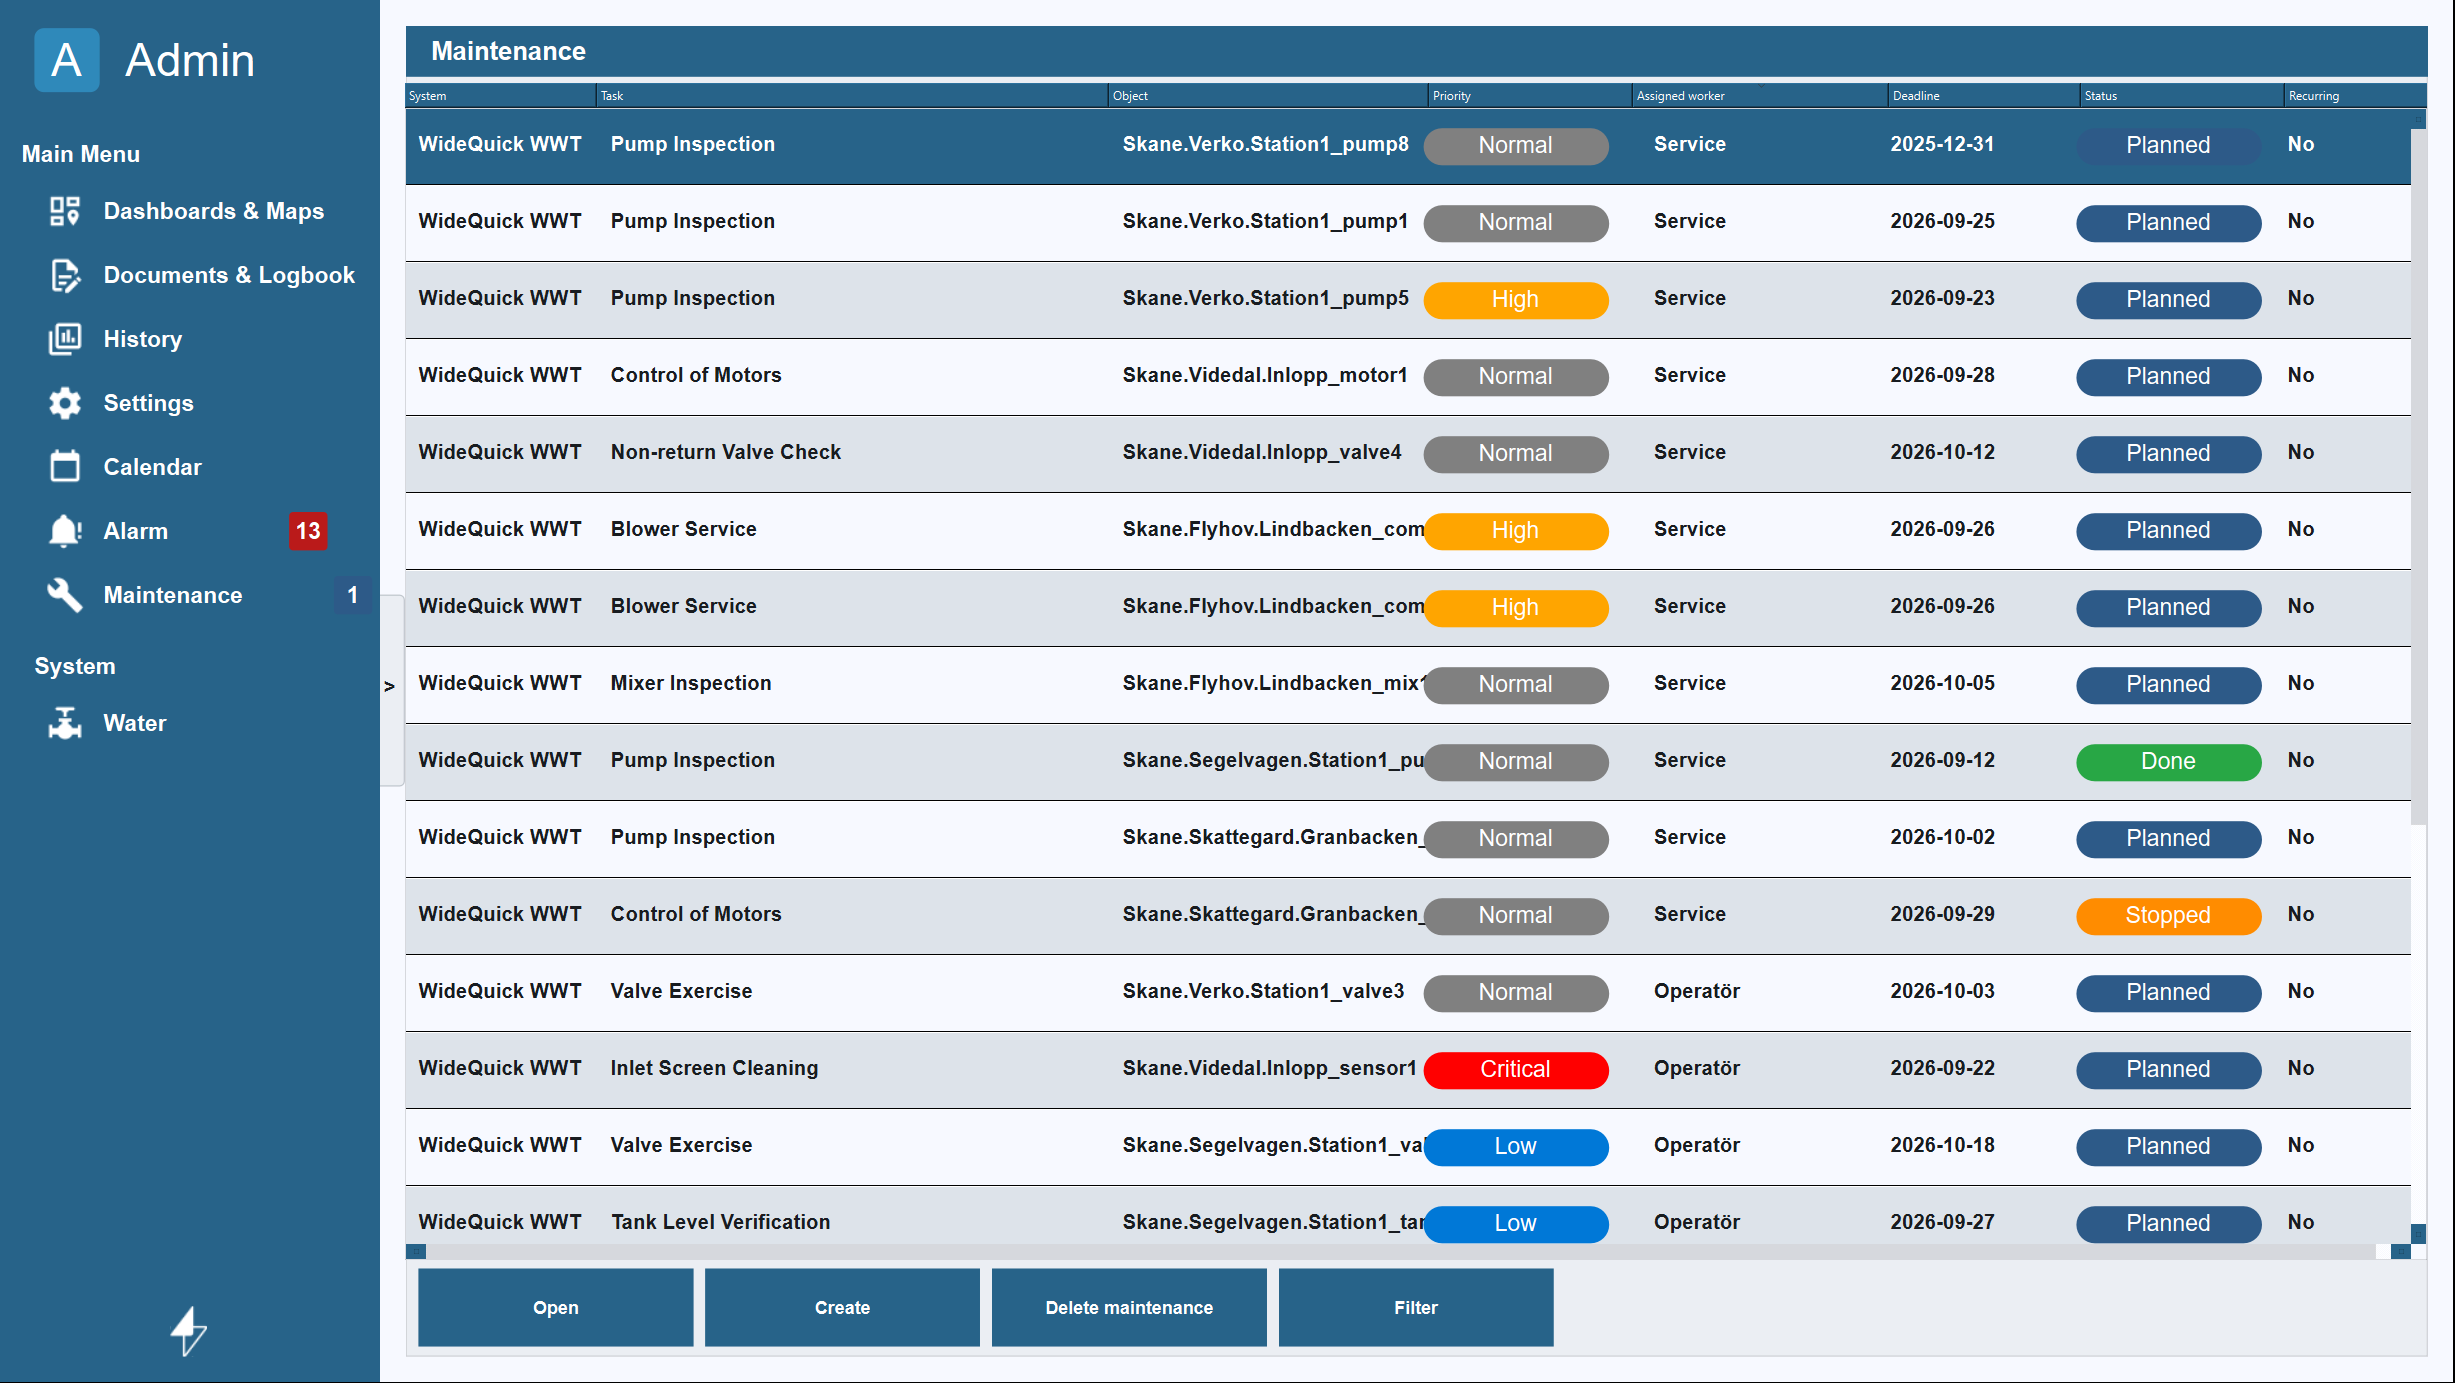Click the lightning logo at sidebar bottom
The image size is (2455, 1383).
(188, 1331)
